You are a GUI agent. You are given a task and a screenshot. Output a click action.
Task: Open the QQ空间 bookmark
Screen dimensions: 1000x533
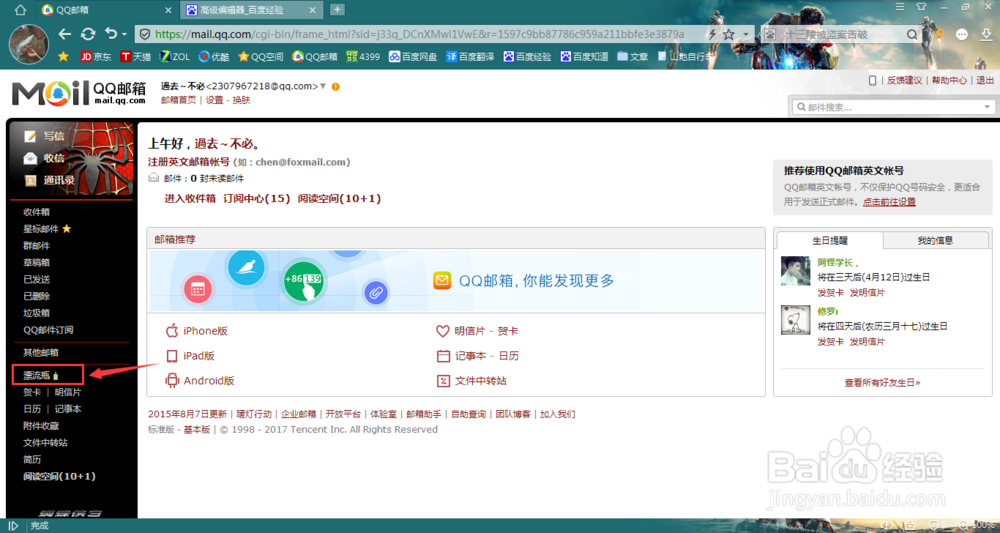tap(261, 56)
